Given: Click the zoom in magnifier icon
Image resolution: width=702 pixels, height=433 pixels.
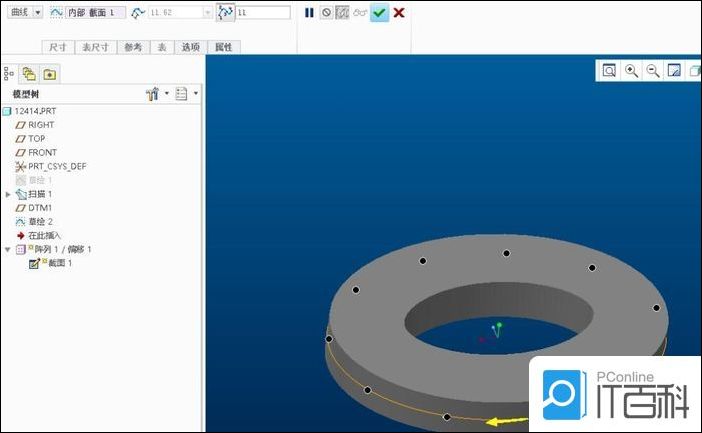Looking at the screenshot, I should [x=631, y=71].
